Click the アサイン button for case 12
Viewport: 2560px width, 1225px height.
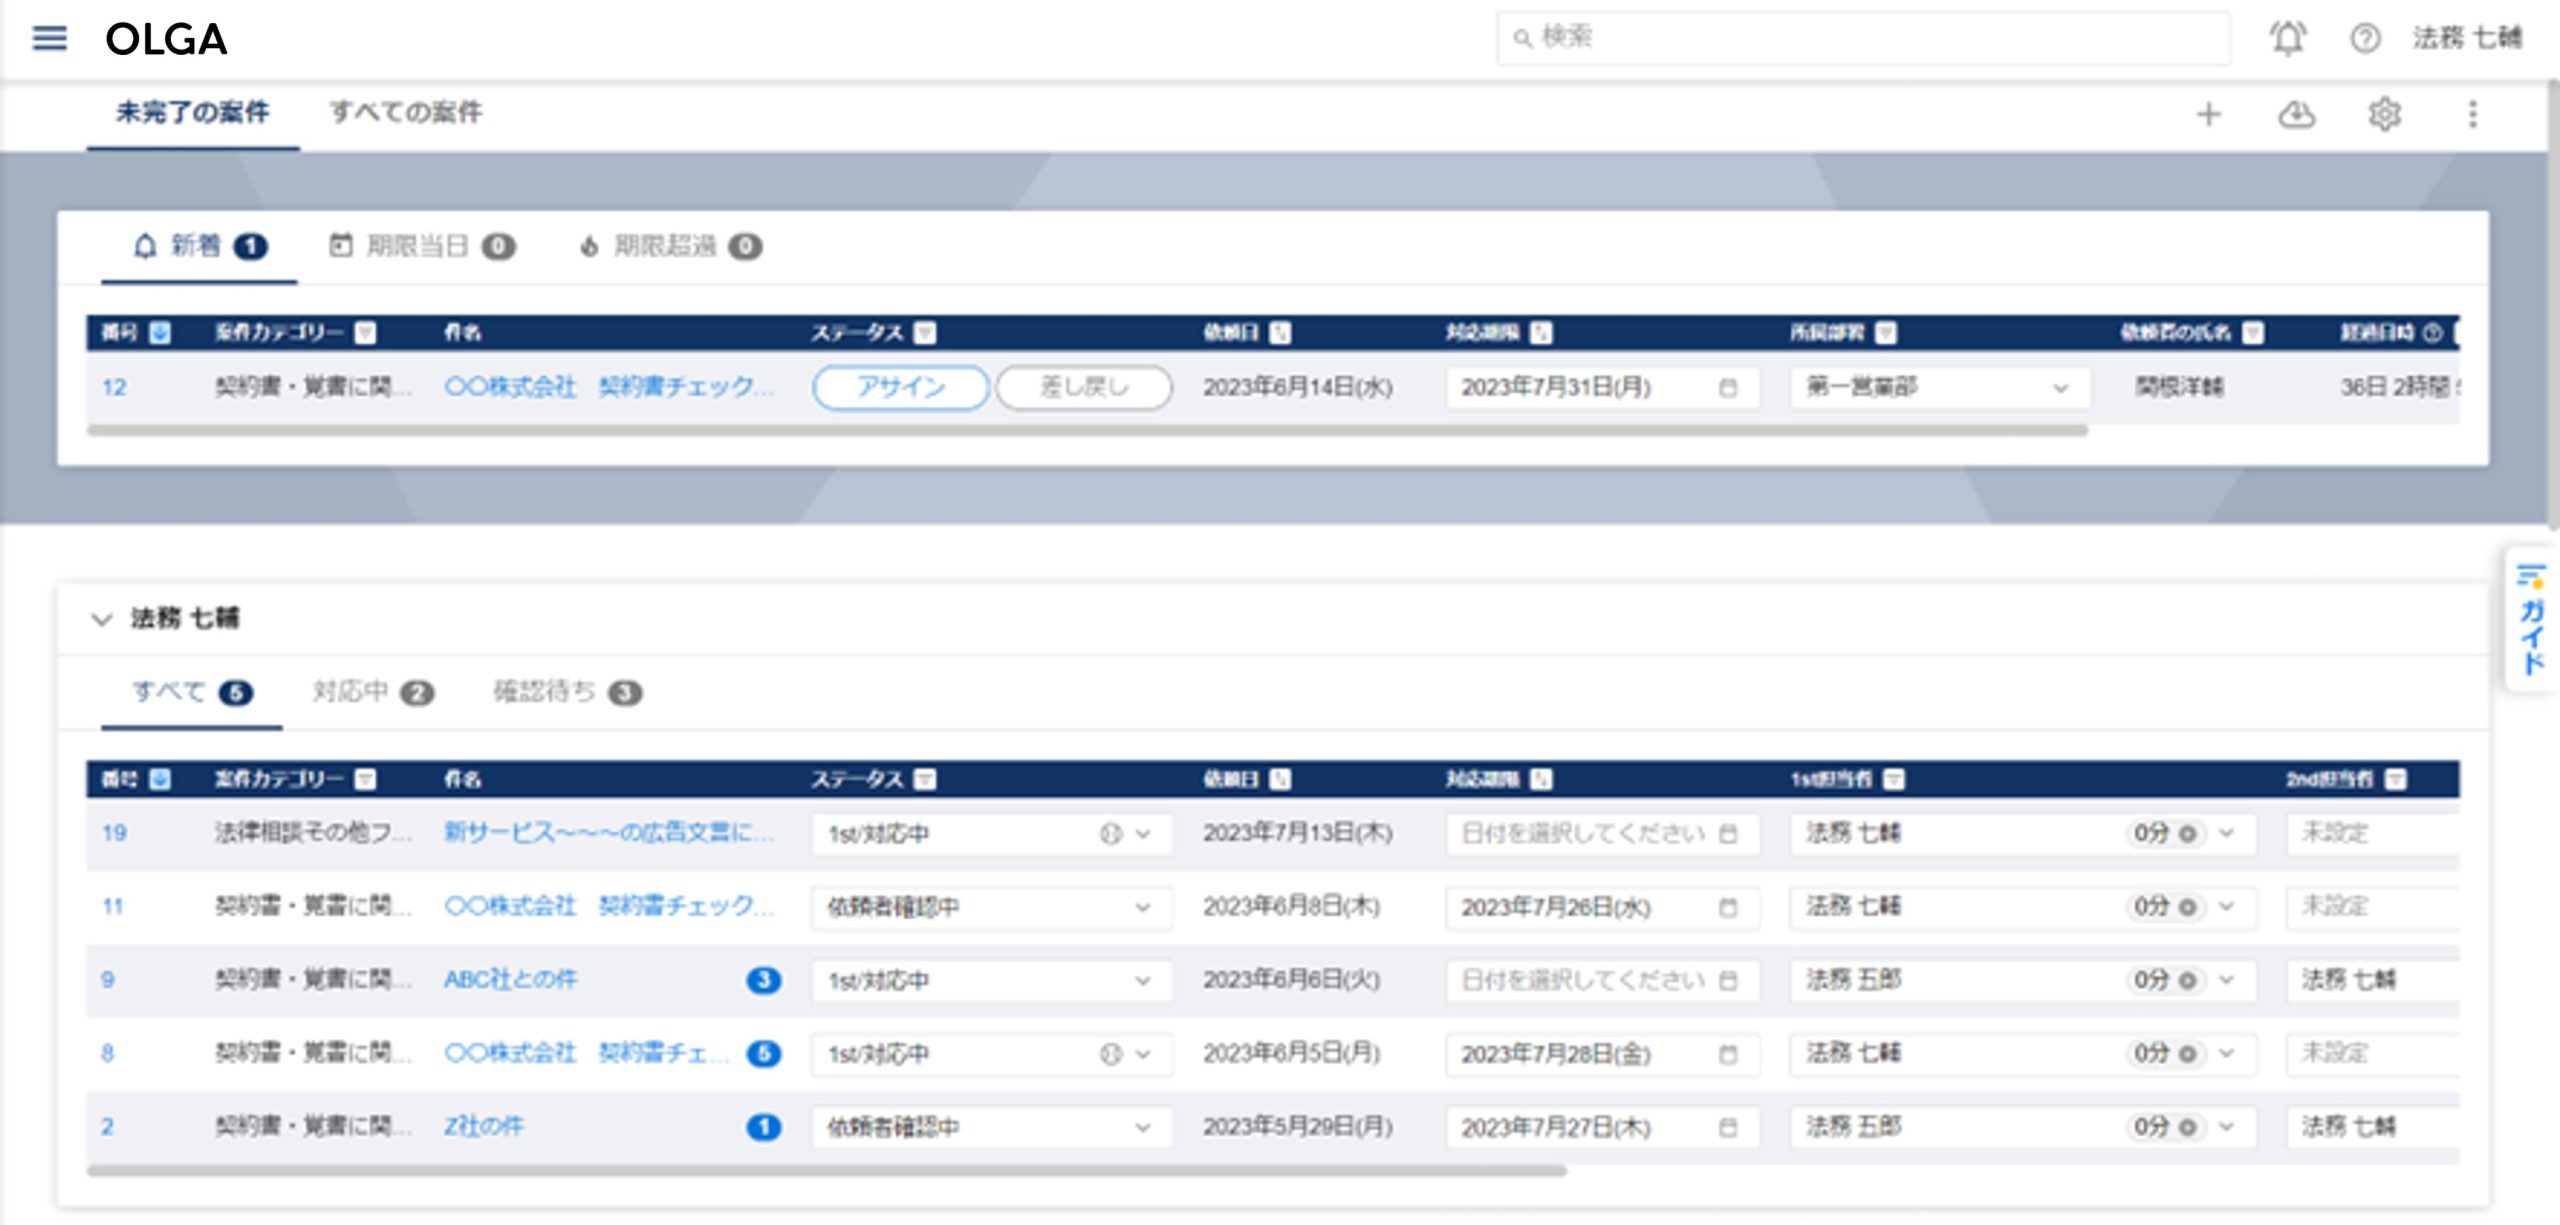(x=901, y=388)
